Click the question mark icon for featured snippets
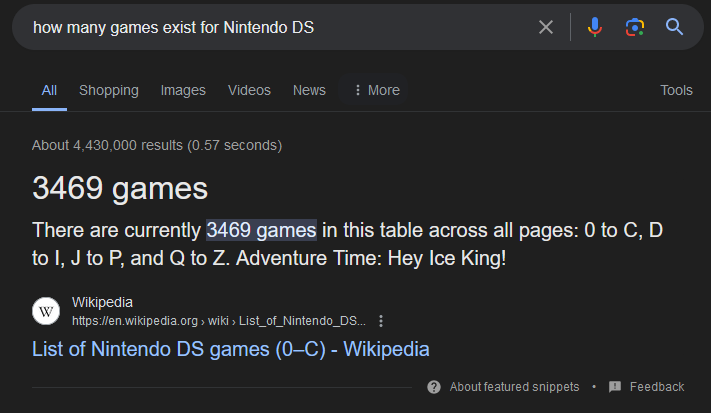 434,387
